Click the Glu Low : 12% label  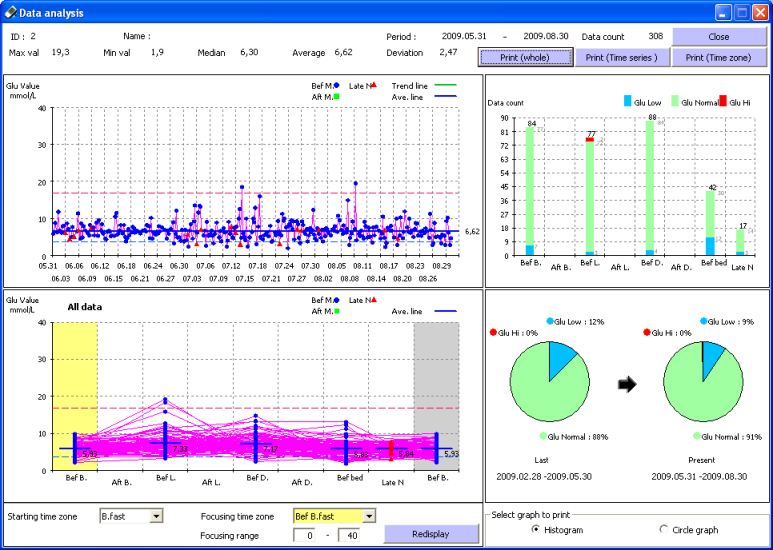tap(579, 322)
